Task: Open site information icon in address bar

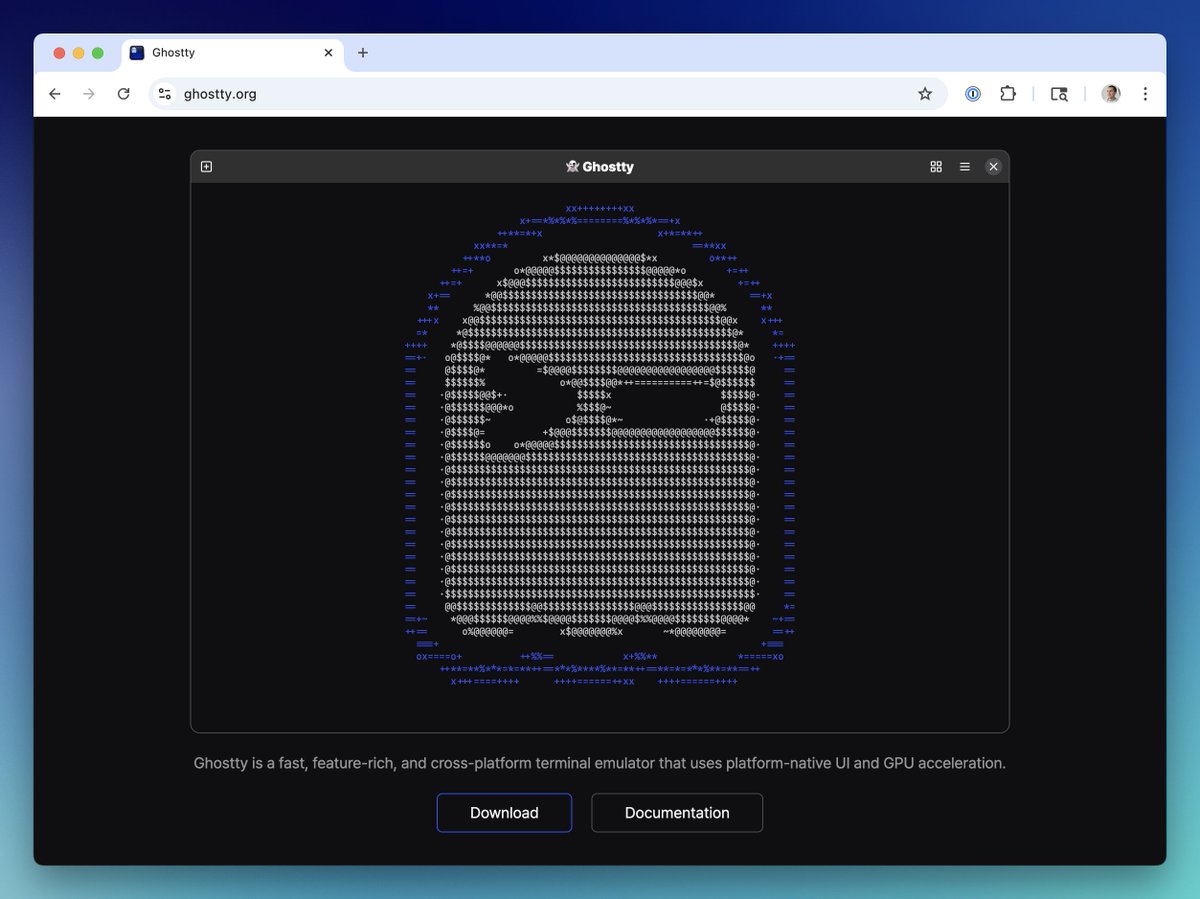Action: [165, 94]
